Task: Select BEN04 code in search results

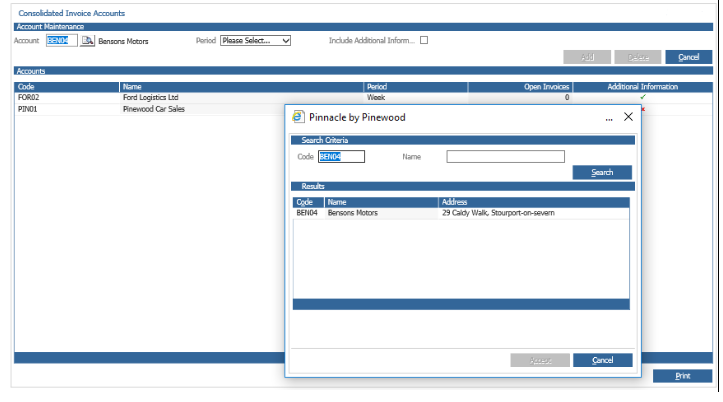Action: tap(307, 213)
